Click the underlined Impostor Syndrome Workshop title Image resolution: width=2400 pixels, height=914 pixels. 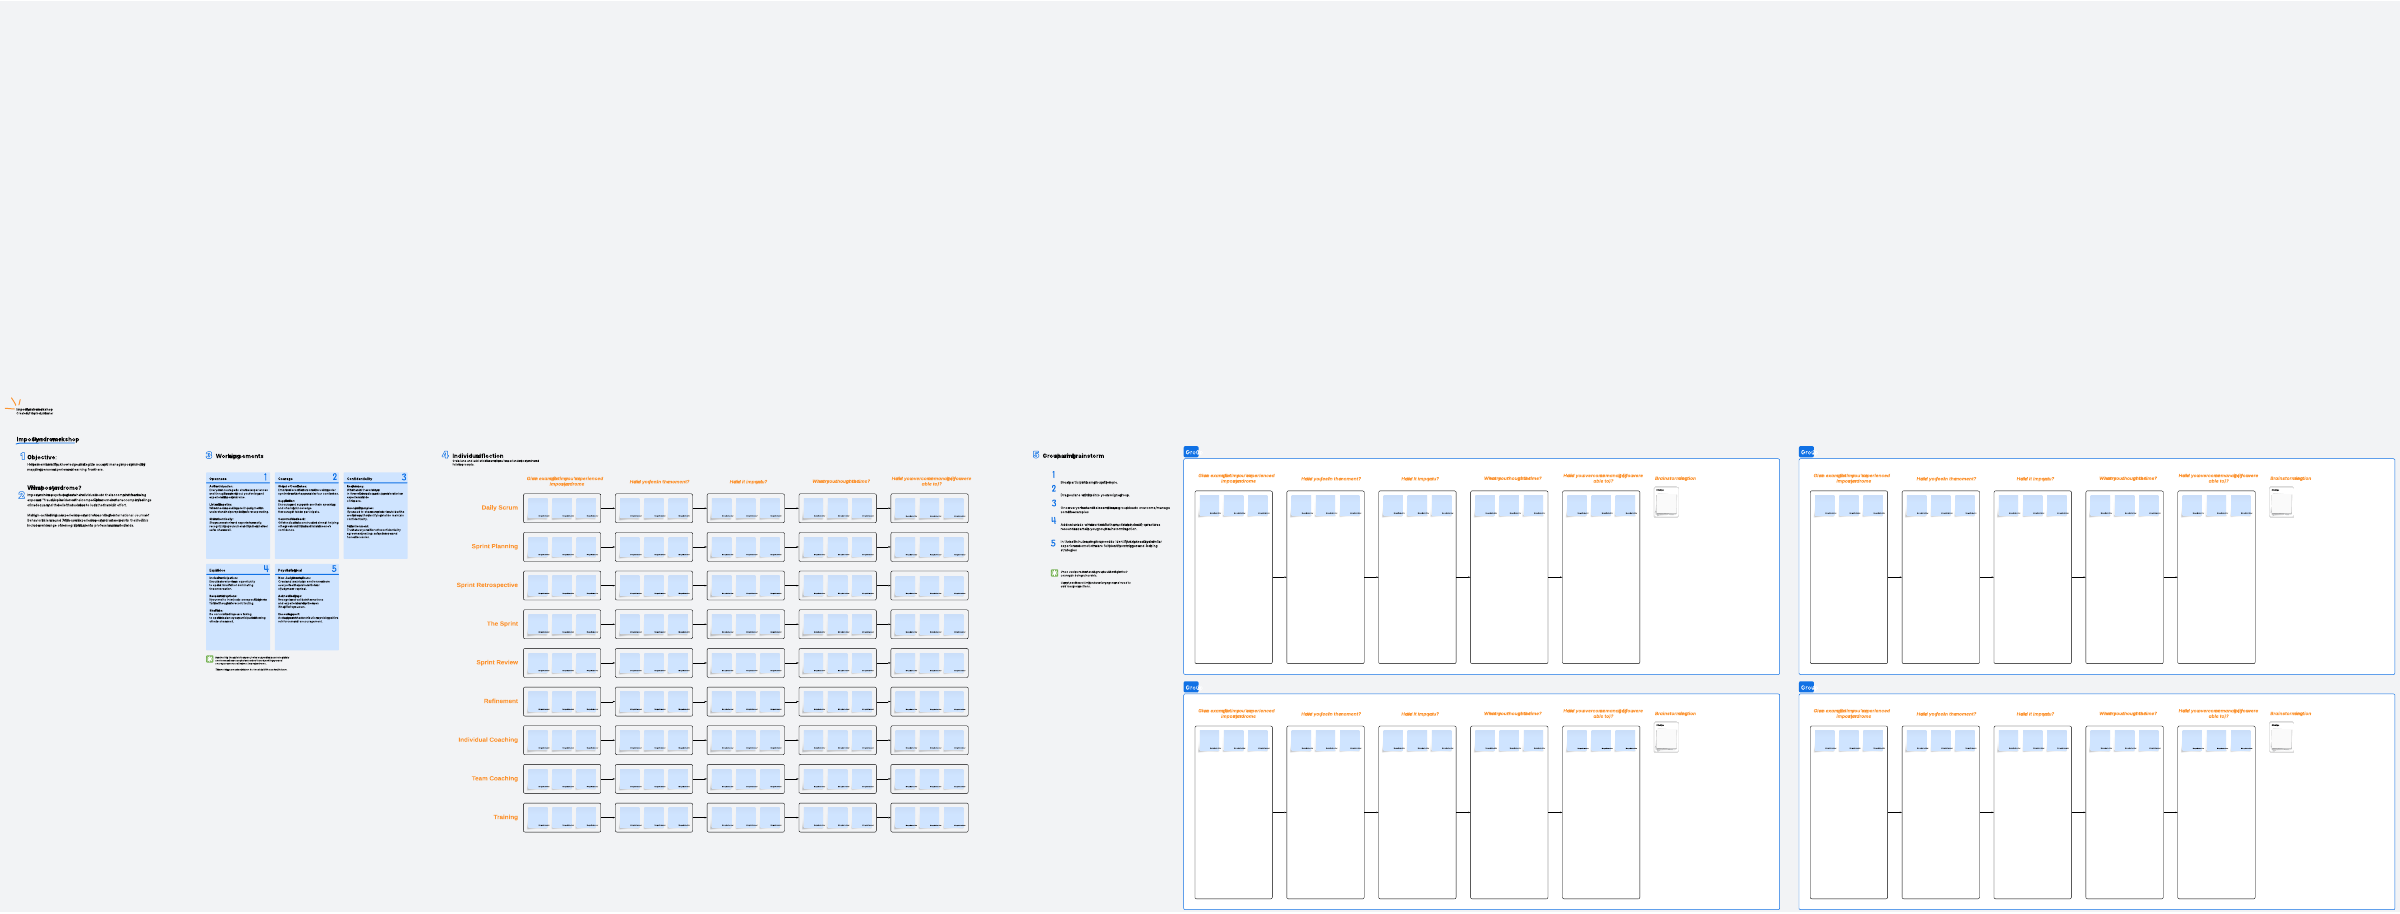coord(47,439)
